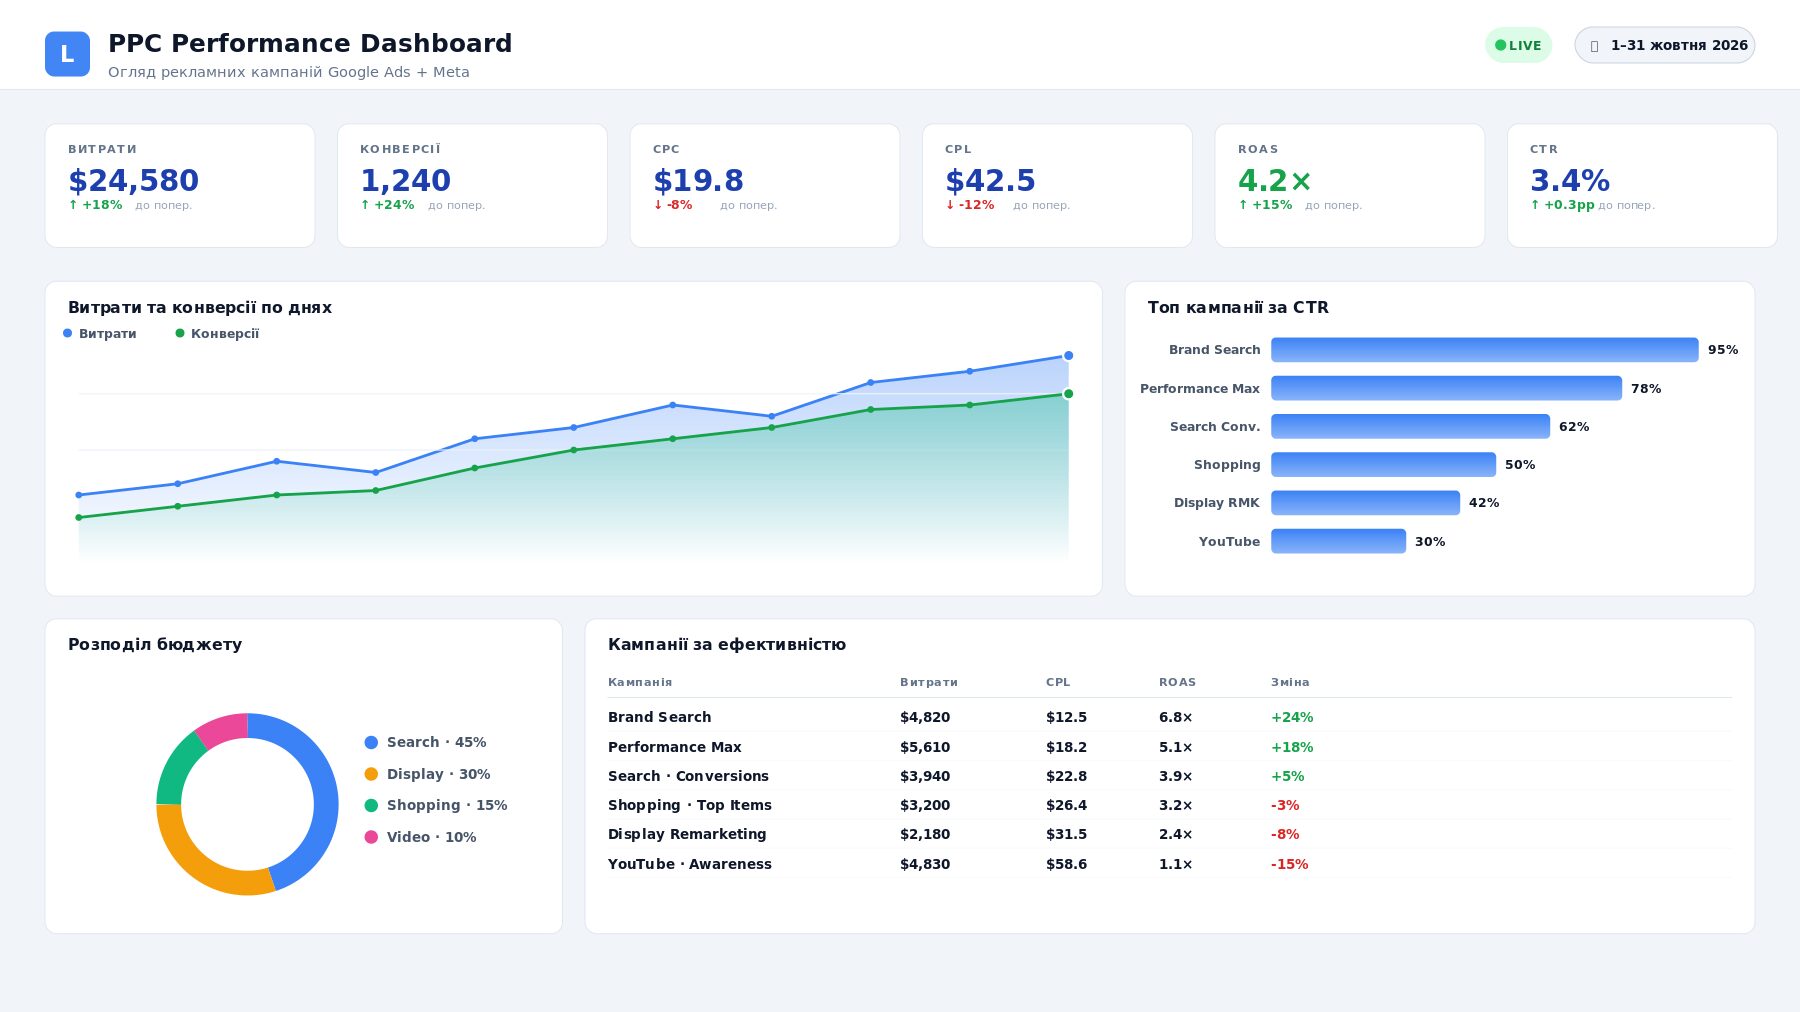Sort table by Зміна column header

point(1290,683)
